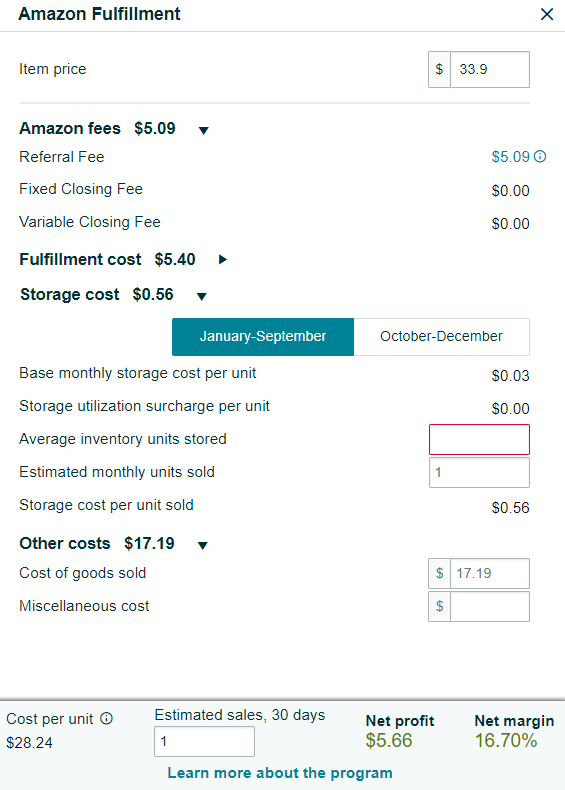565x790 pixels.
Task: Click the Average inventory units stored field
Action: (479, 439)
